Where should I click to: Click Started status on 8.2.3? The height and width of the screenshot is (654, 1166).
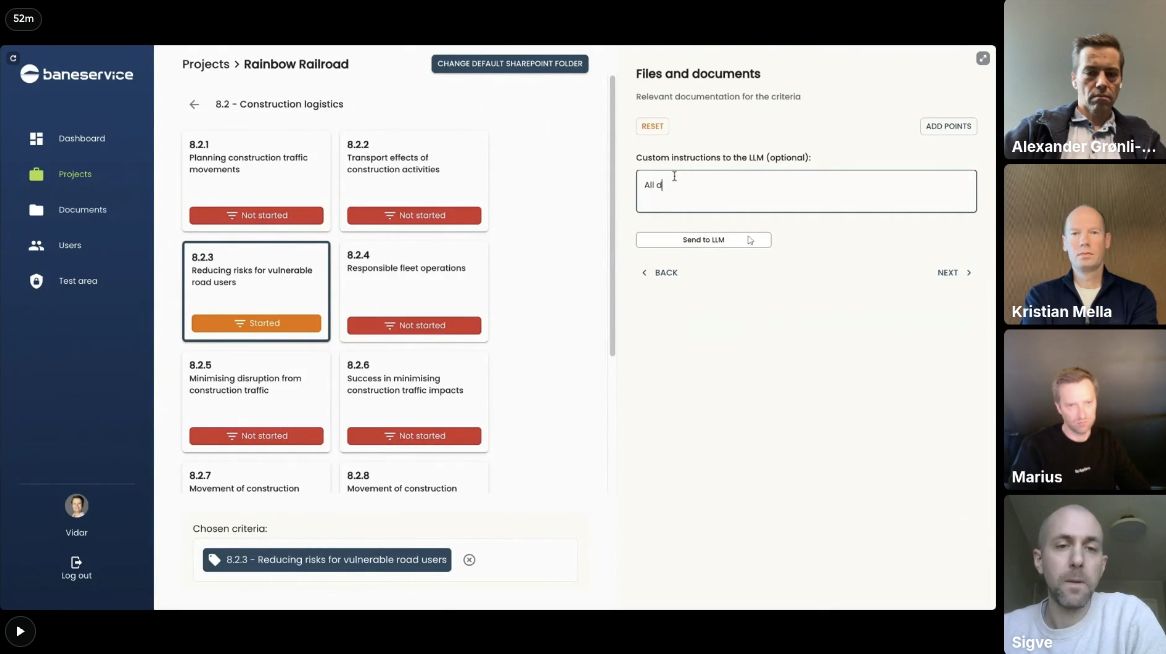[257, 324]
